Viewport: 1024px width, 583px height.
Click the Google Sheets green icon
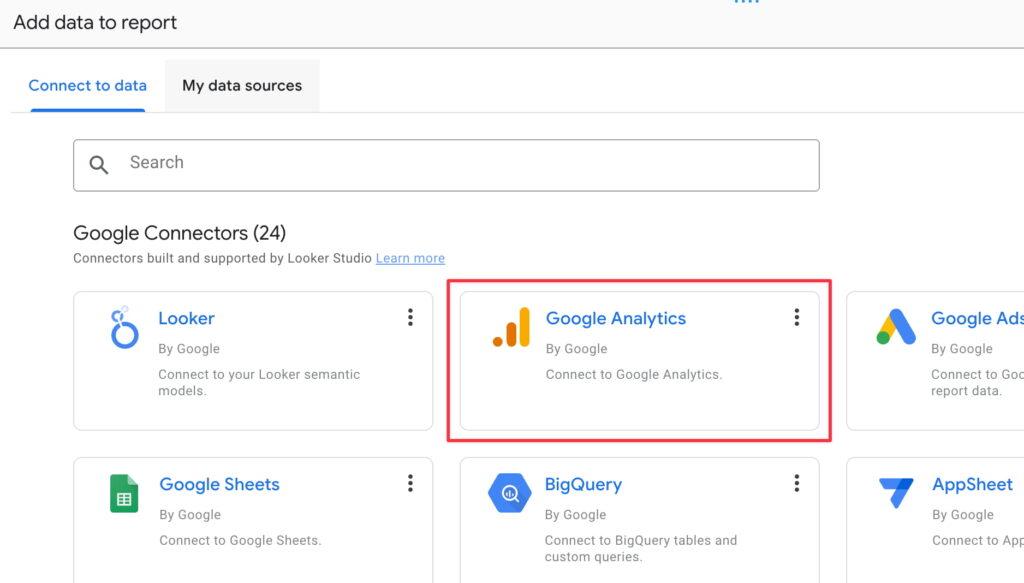(124, 494)
